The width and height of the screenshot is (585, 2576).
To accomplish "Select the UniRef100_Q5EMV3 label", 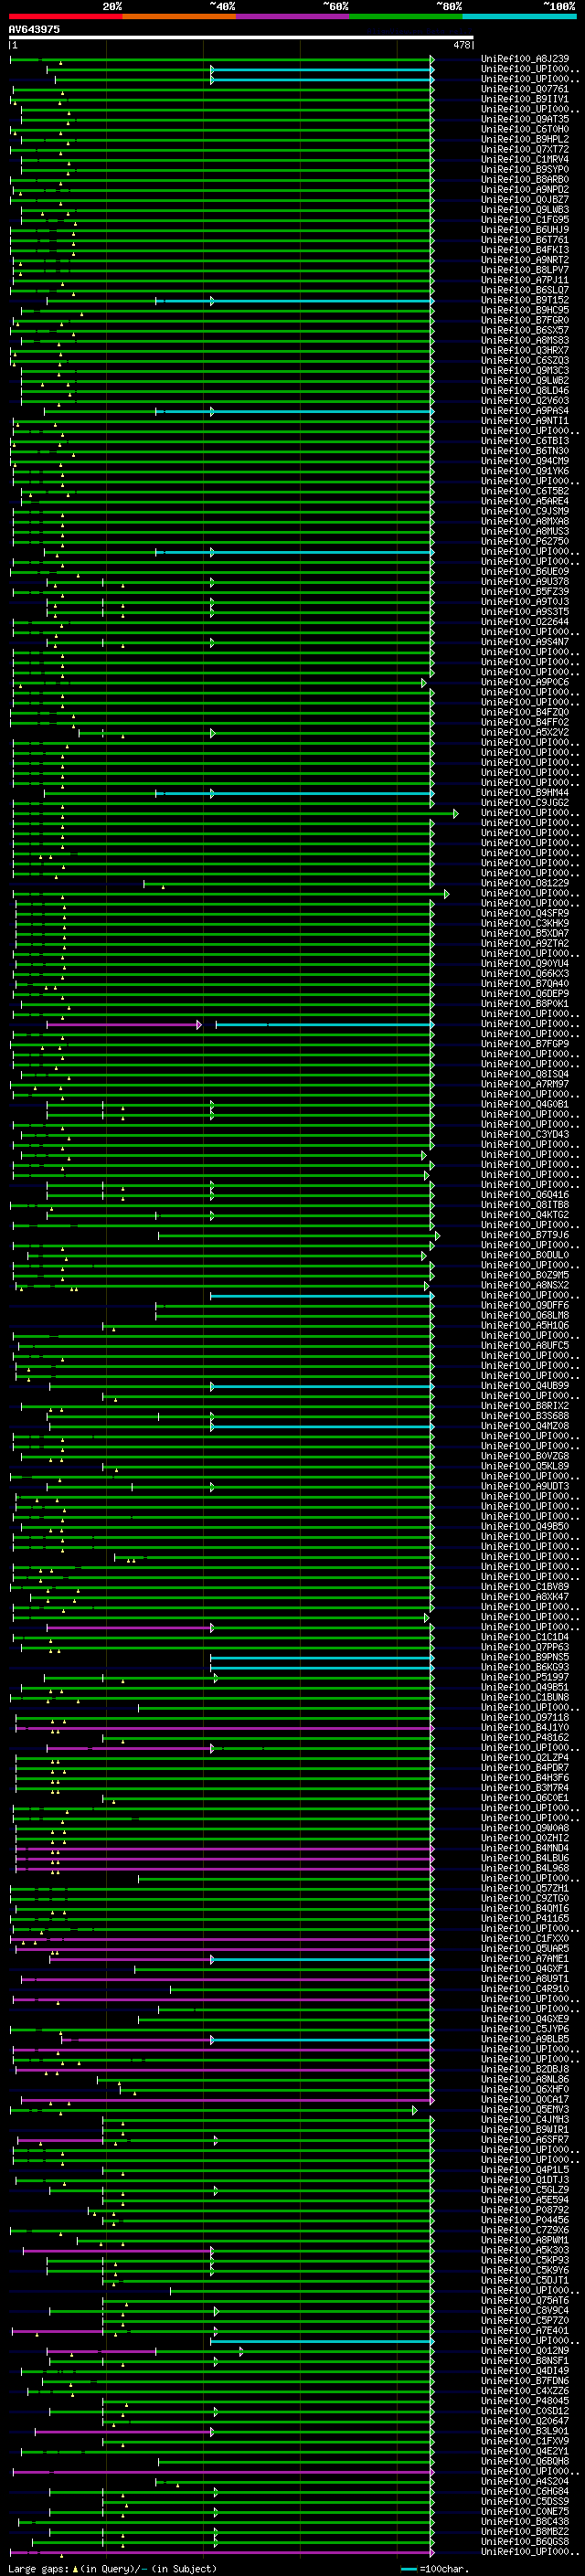I will click(x=525, y=2109).
